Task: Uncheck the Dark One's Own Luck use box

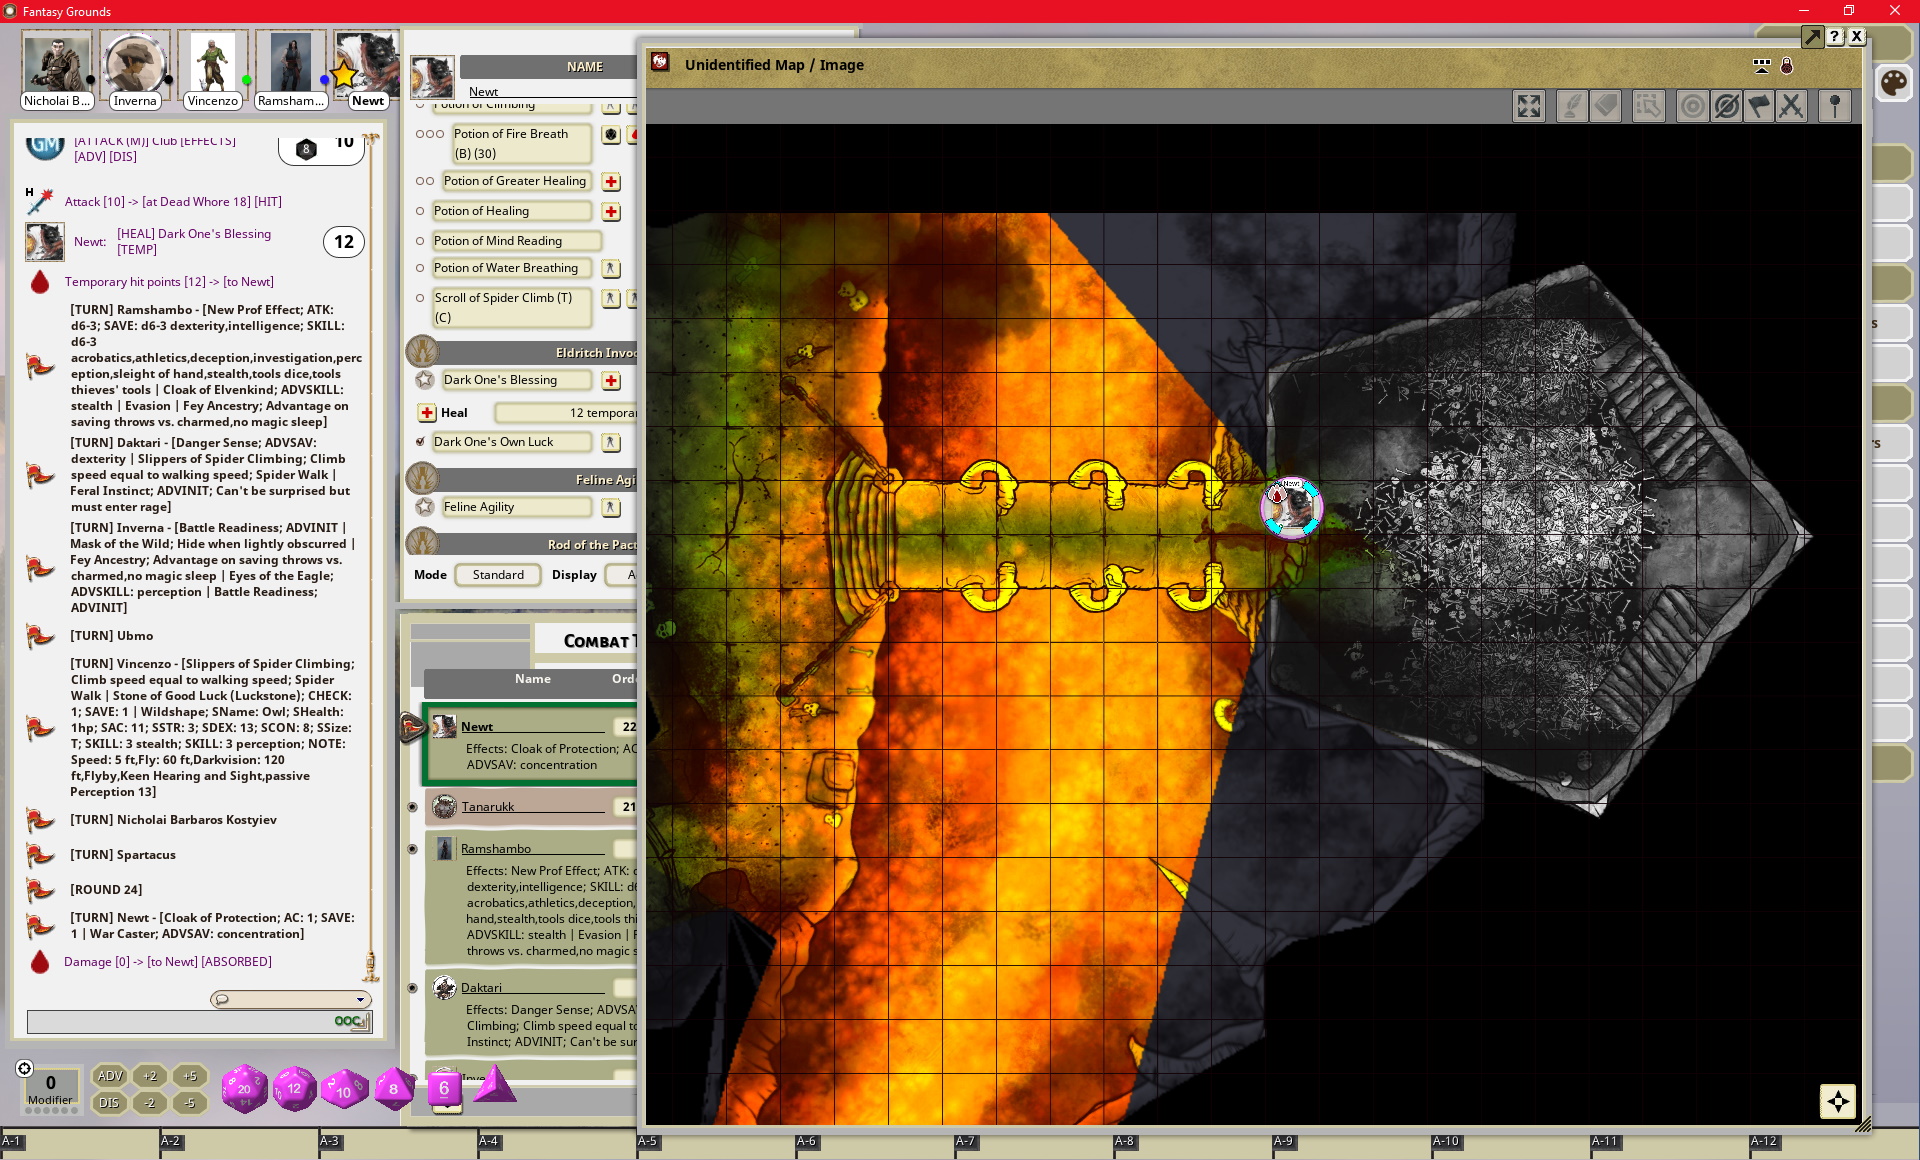Action: 420,441
